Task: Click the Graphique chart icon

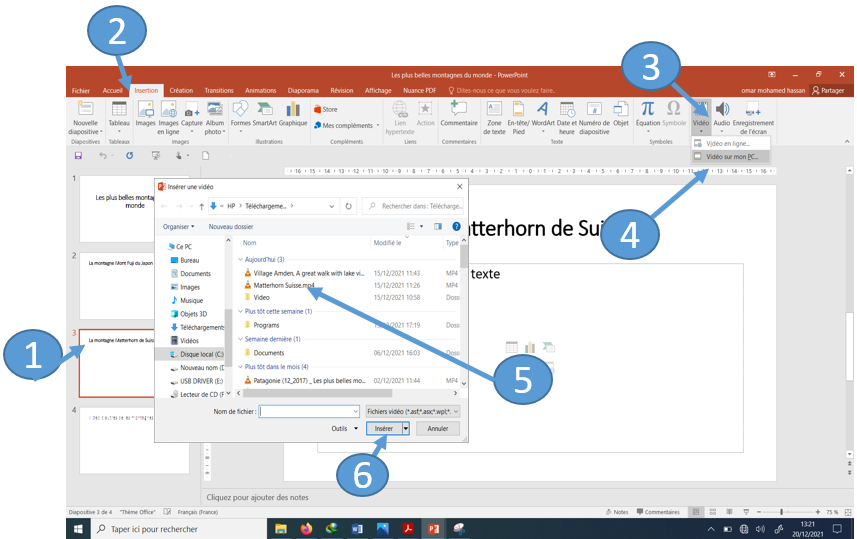Action: point(293,112)
